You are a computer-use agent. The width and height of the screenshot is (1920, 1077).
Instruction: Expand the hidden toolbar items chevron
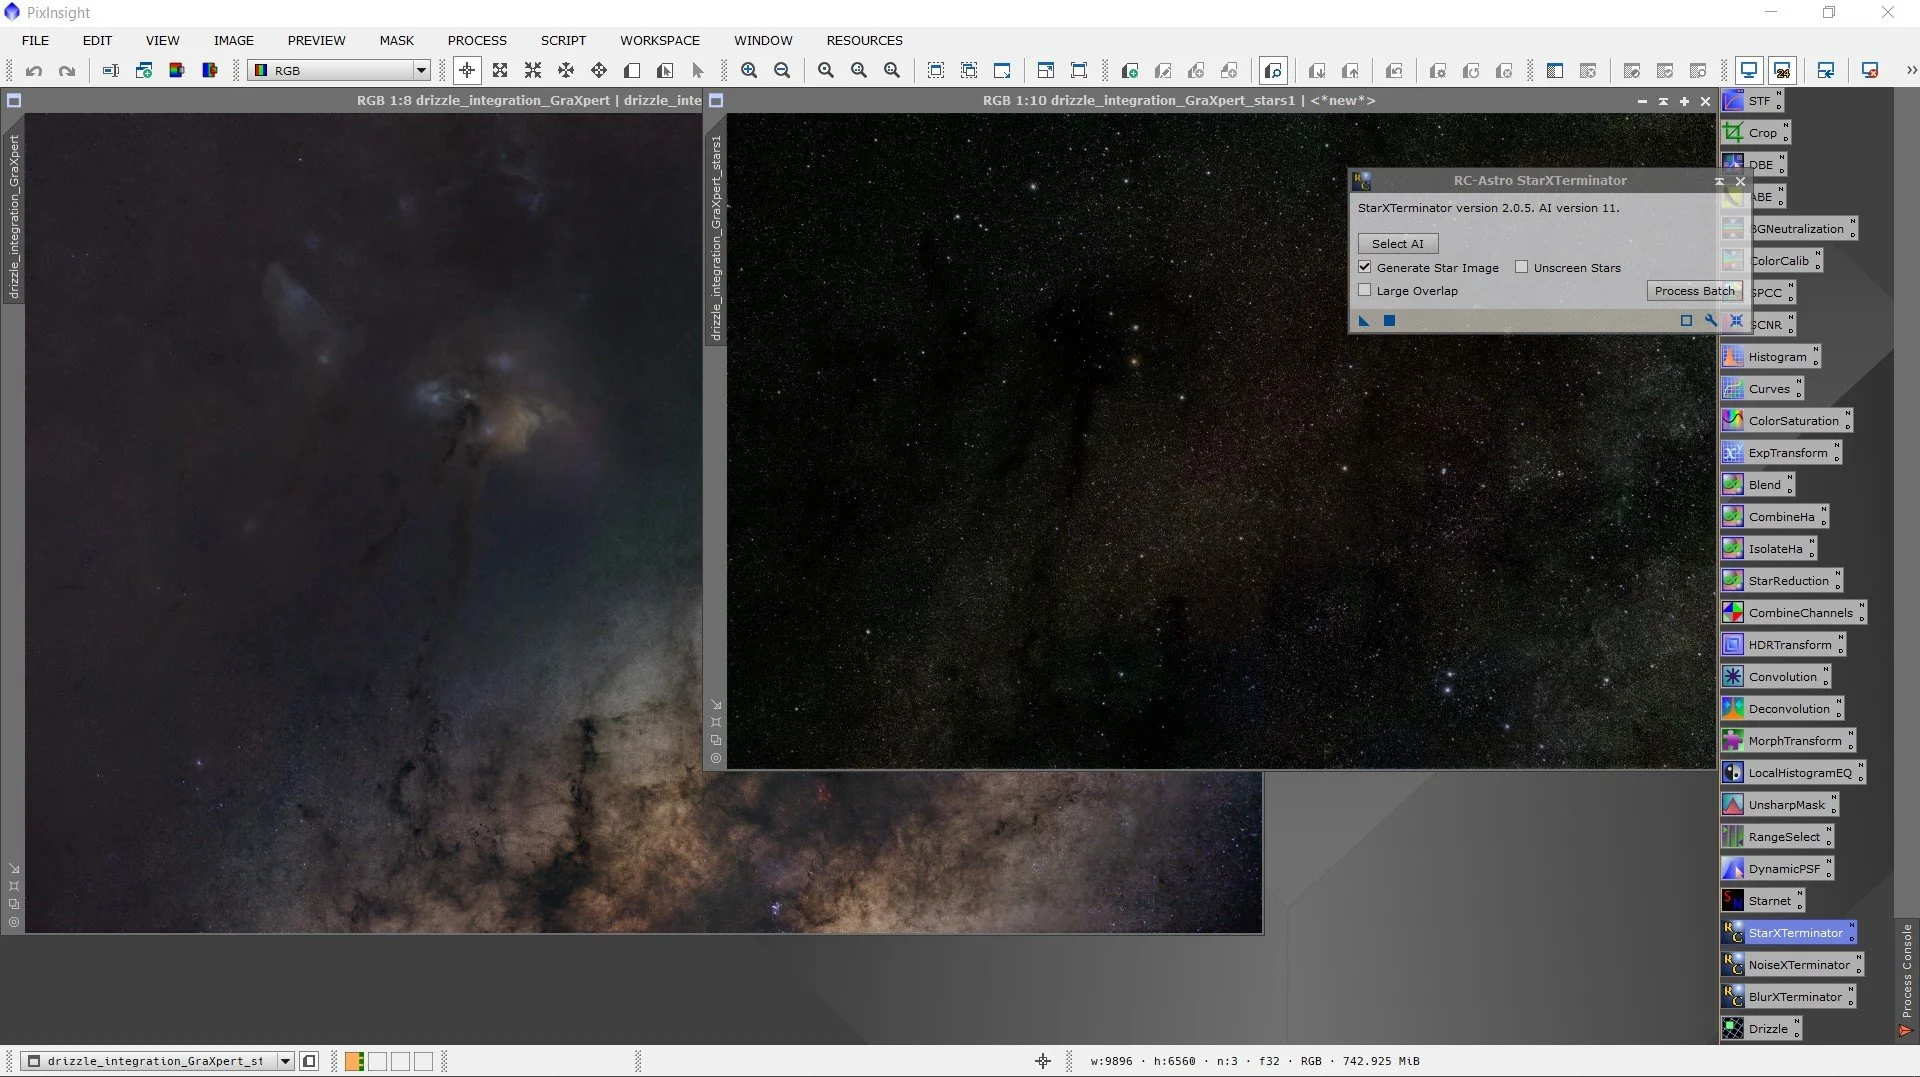click(x=1911, y=70)
